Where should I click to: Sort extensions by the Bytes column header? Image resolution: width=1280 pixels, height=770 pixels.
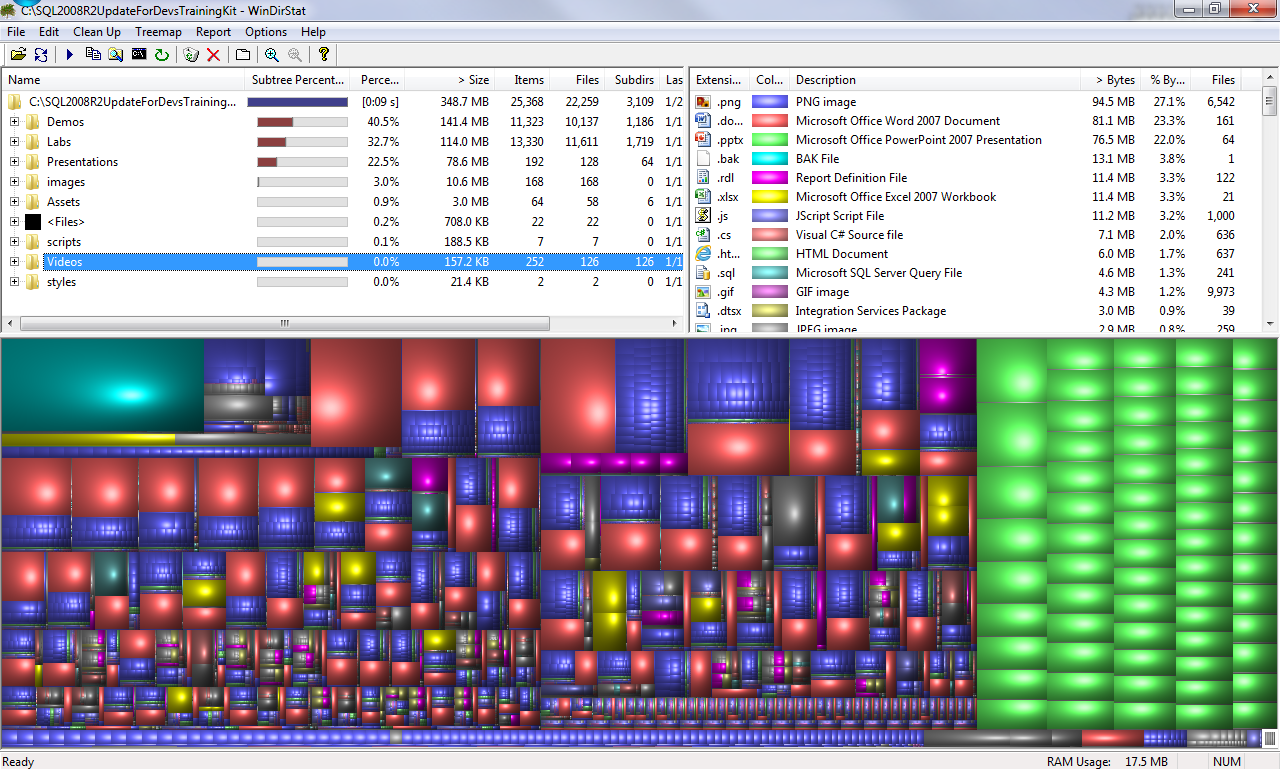tap(1111, 80)
